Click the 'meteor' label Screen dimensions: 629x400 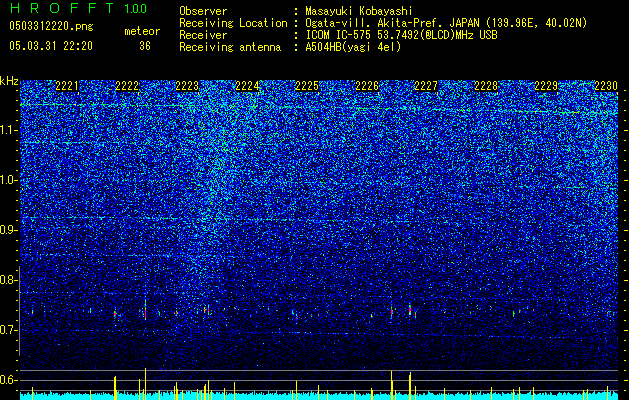pyautogui.click(x=142, y=31)
